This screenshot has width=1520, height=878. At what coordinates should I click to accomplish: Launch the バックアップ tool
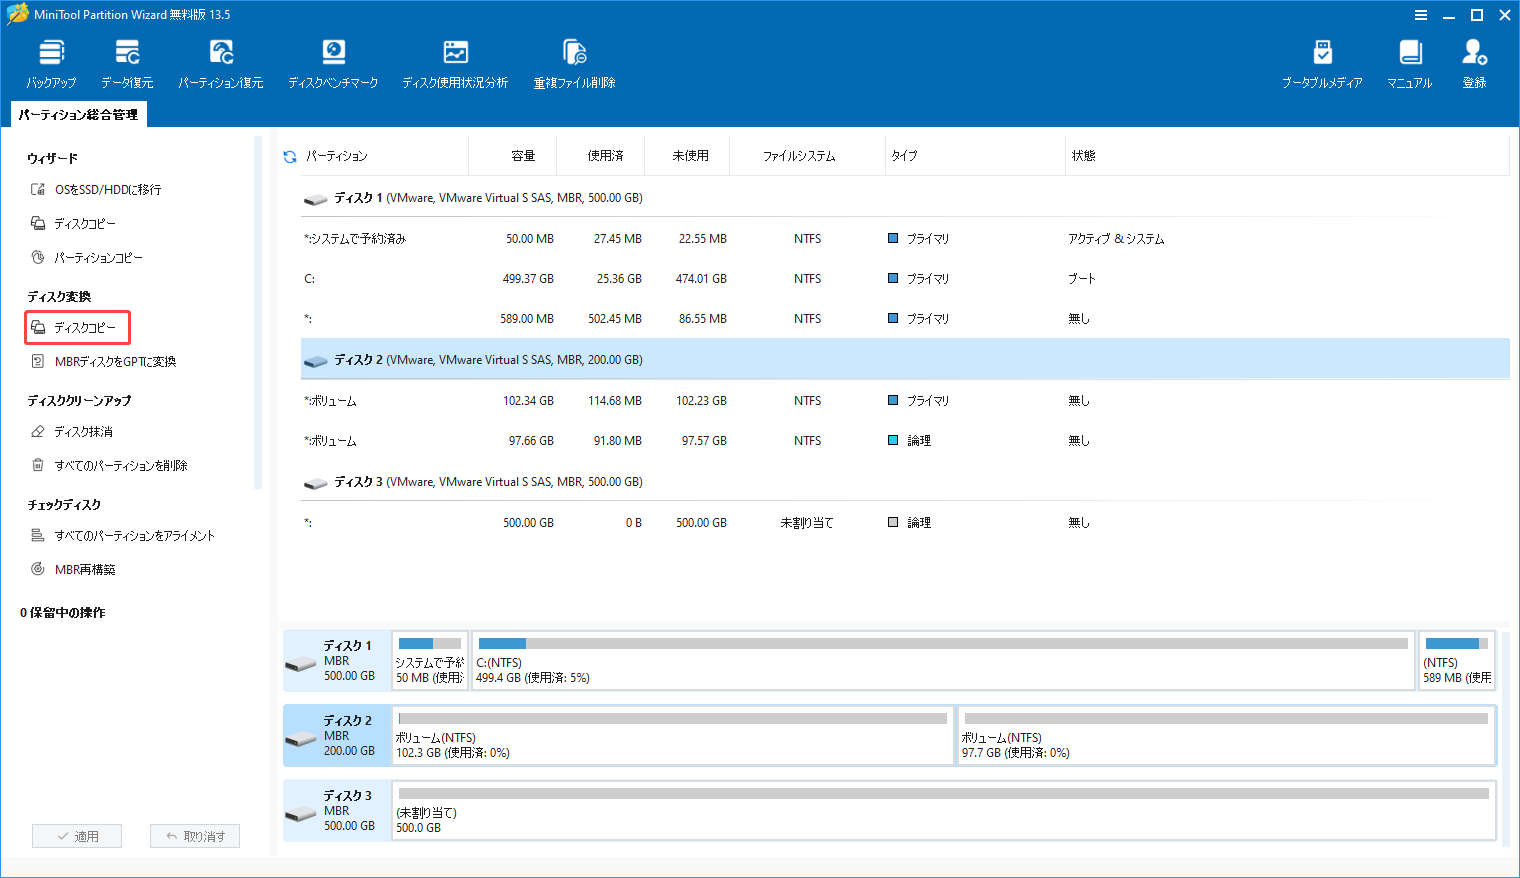click(51, 62)
